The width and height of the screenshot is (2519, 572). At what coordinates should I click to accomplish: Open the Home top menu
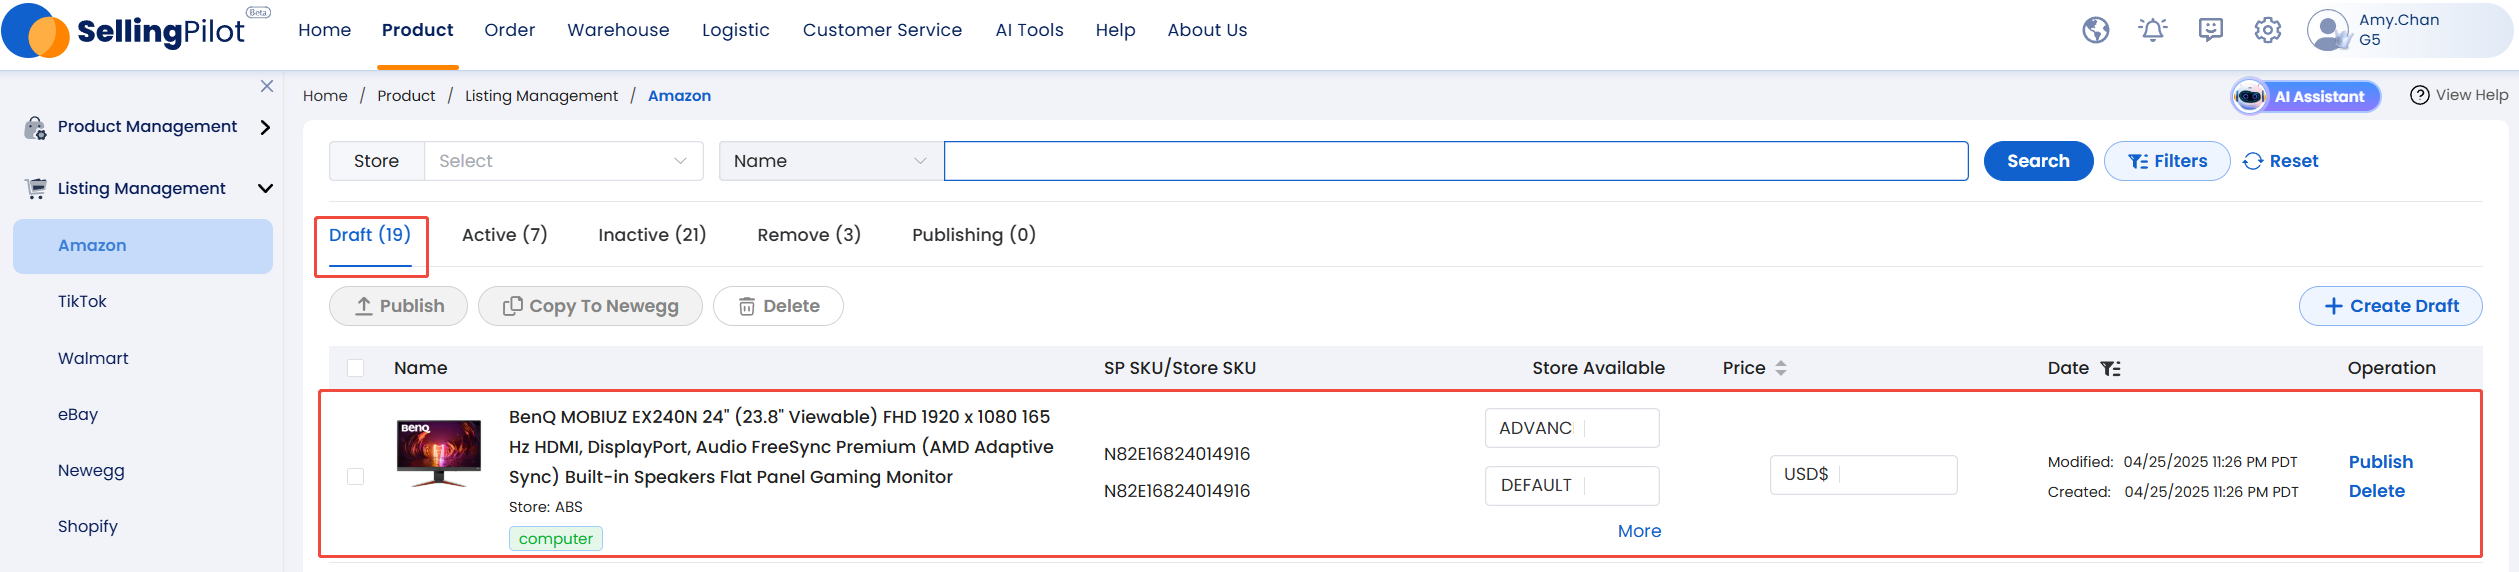tap(325, 30)
